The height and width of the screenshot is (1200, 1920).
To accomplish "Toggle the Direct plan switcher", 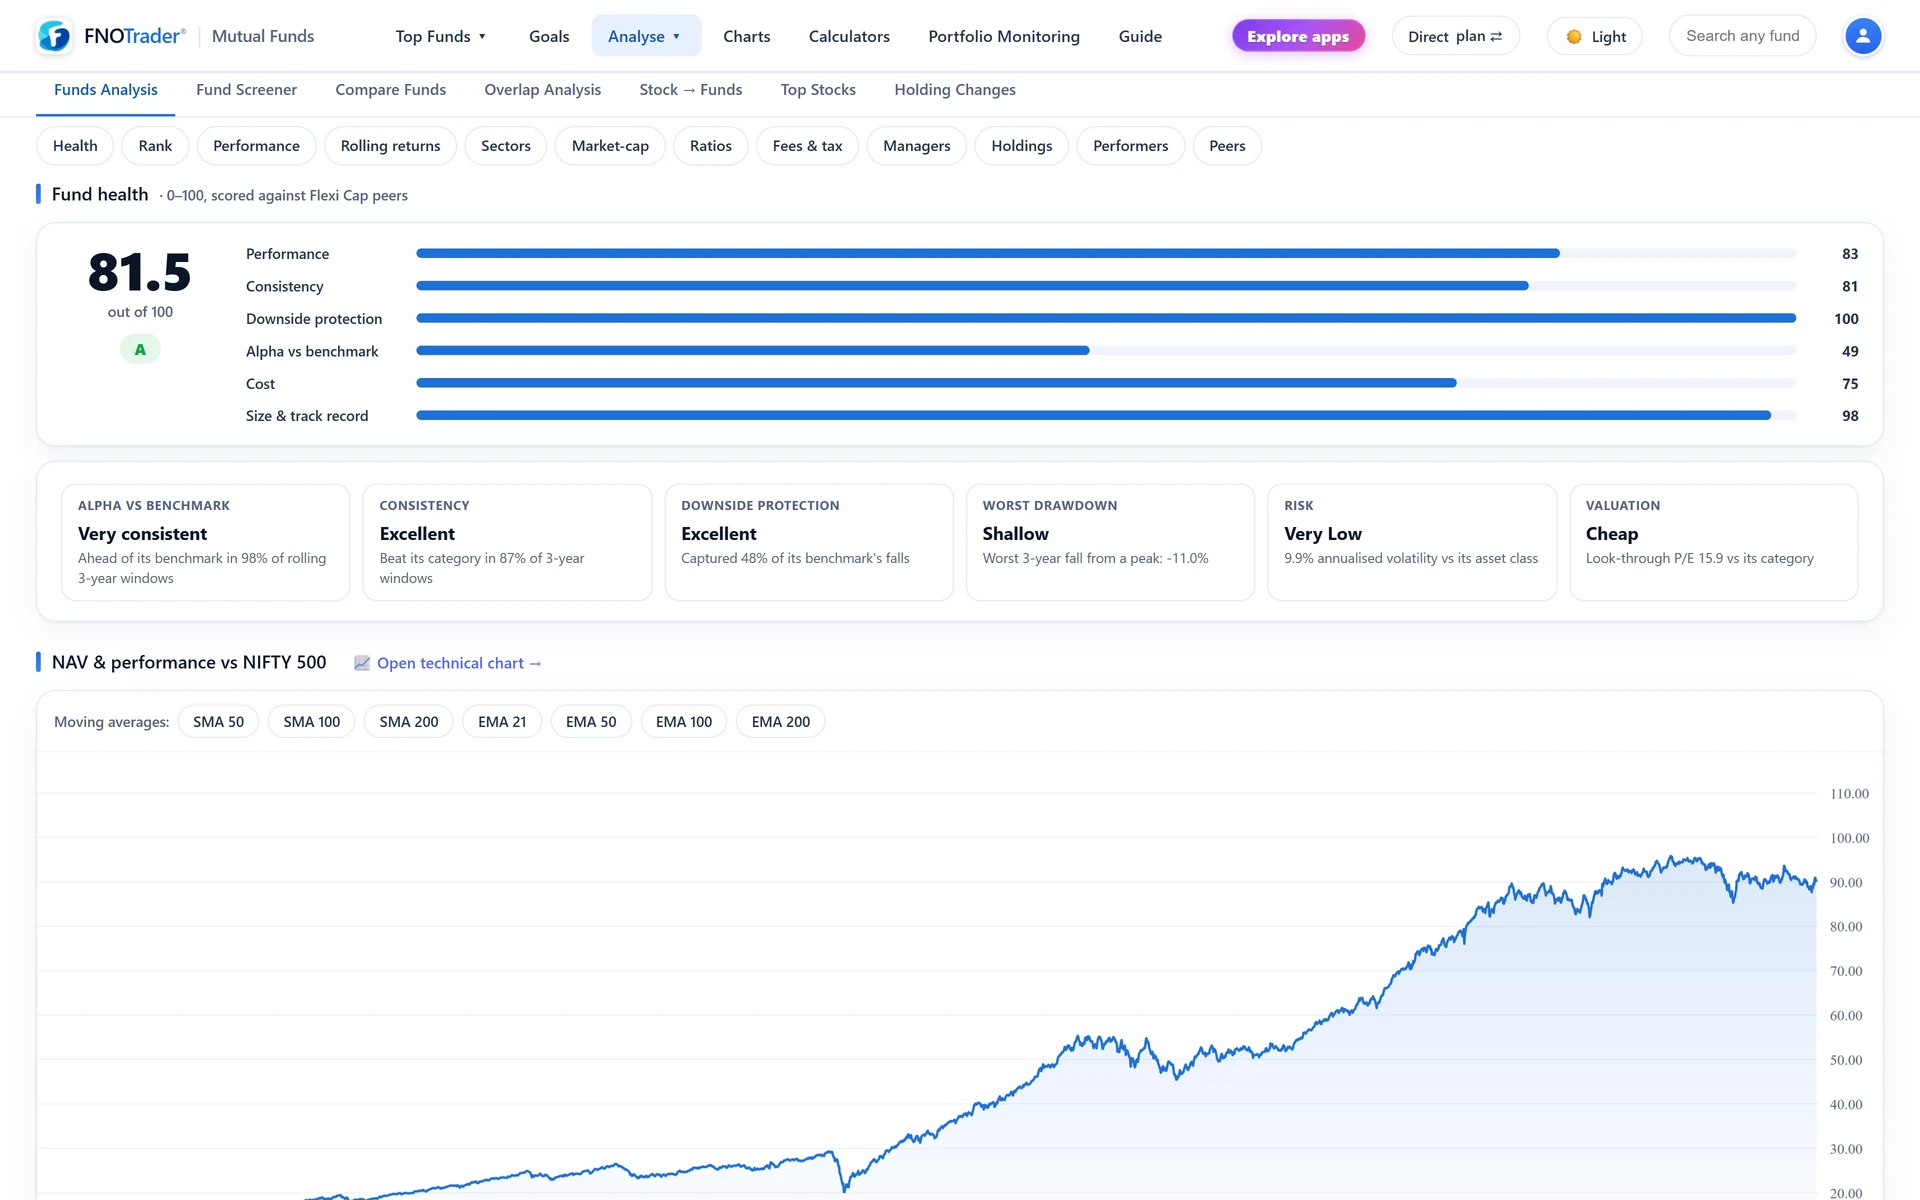I will (1455, 36).
